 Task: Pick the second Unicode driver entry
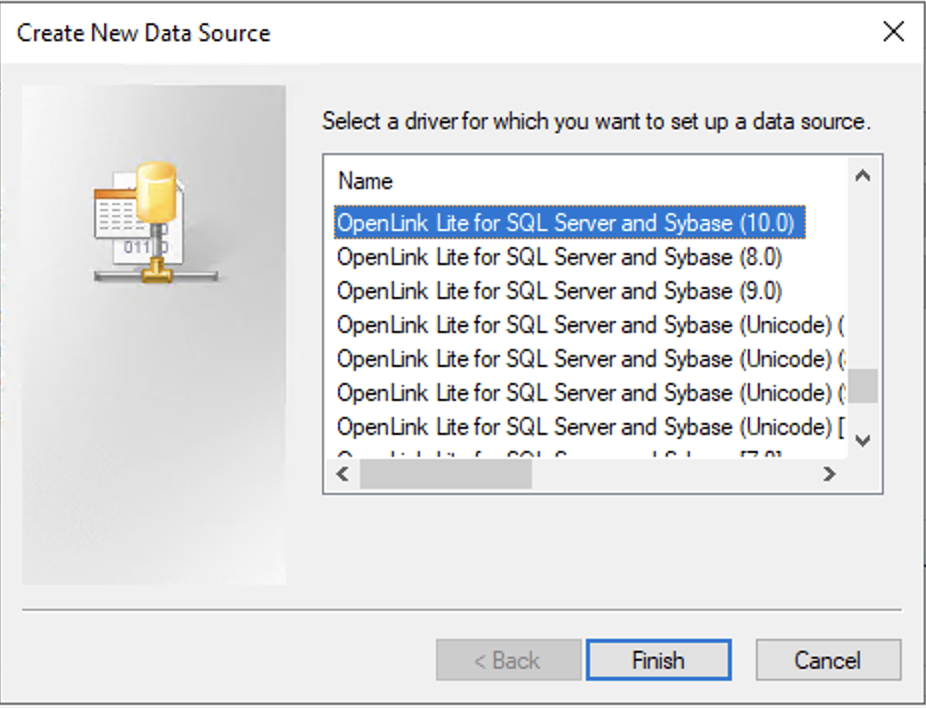coord(590,359)
